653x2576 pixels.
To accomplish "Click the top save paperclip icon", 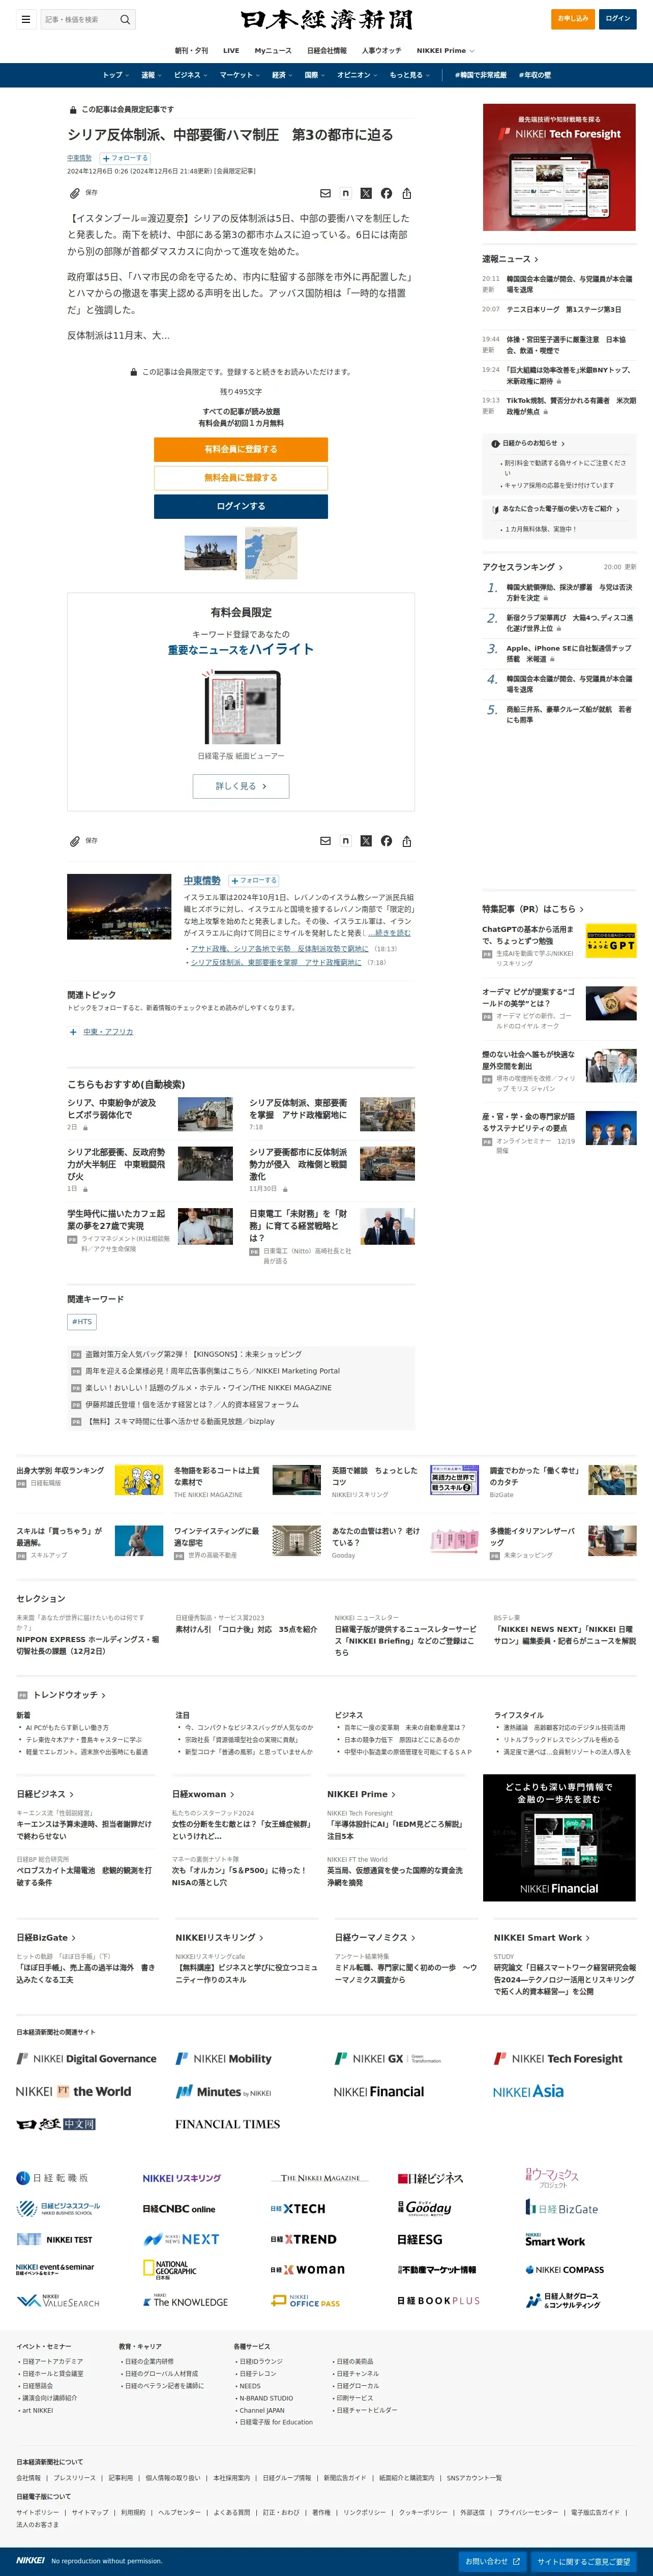I will [x=74, y=193].
